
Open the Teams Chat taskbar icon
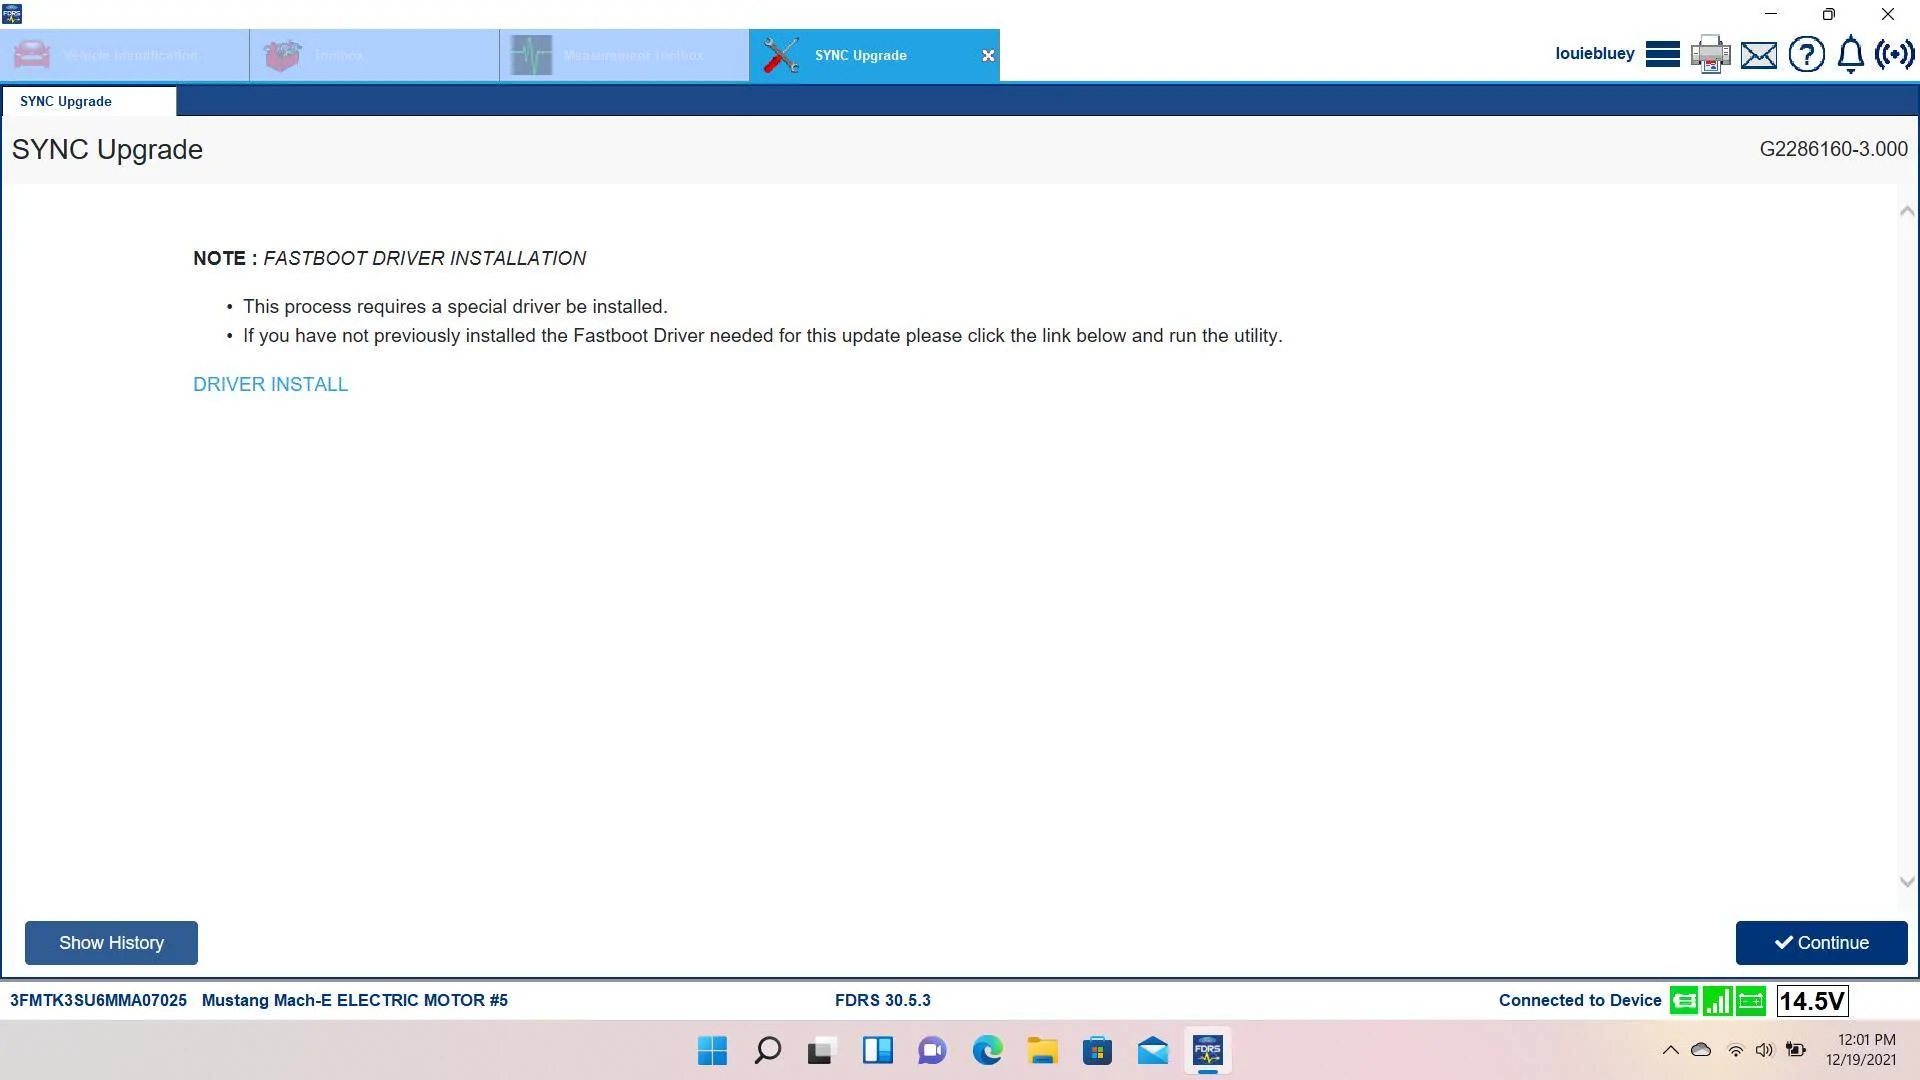pyautogui.click(x=932, y=1051)
